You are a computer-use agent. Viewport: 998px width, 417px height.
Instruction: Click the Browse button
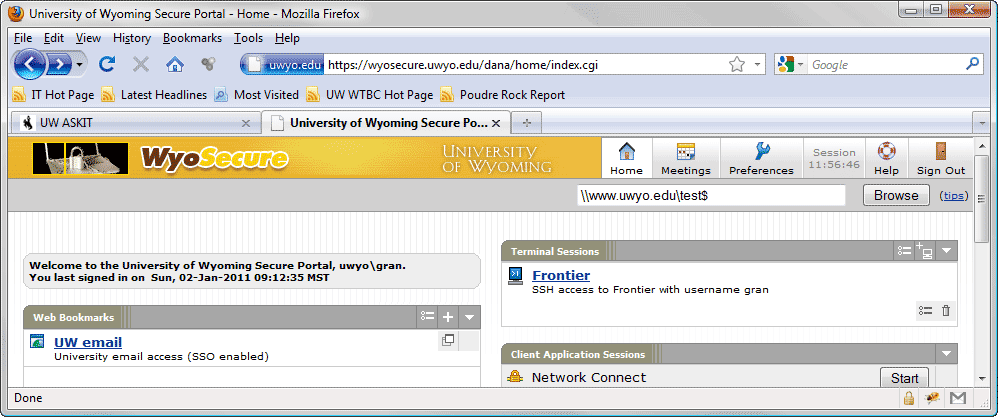(896, 195)
